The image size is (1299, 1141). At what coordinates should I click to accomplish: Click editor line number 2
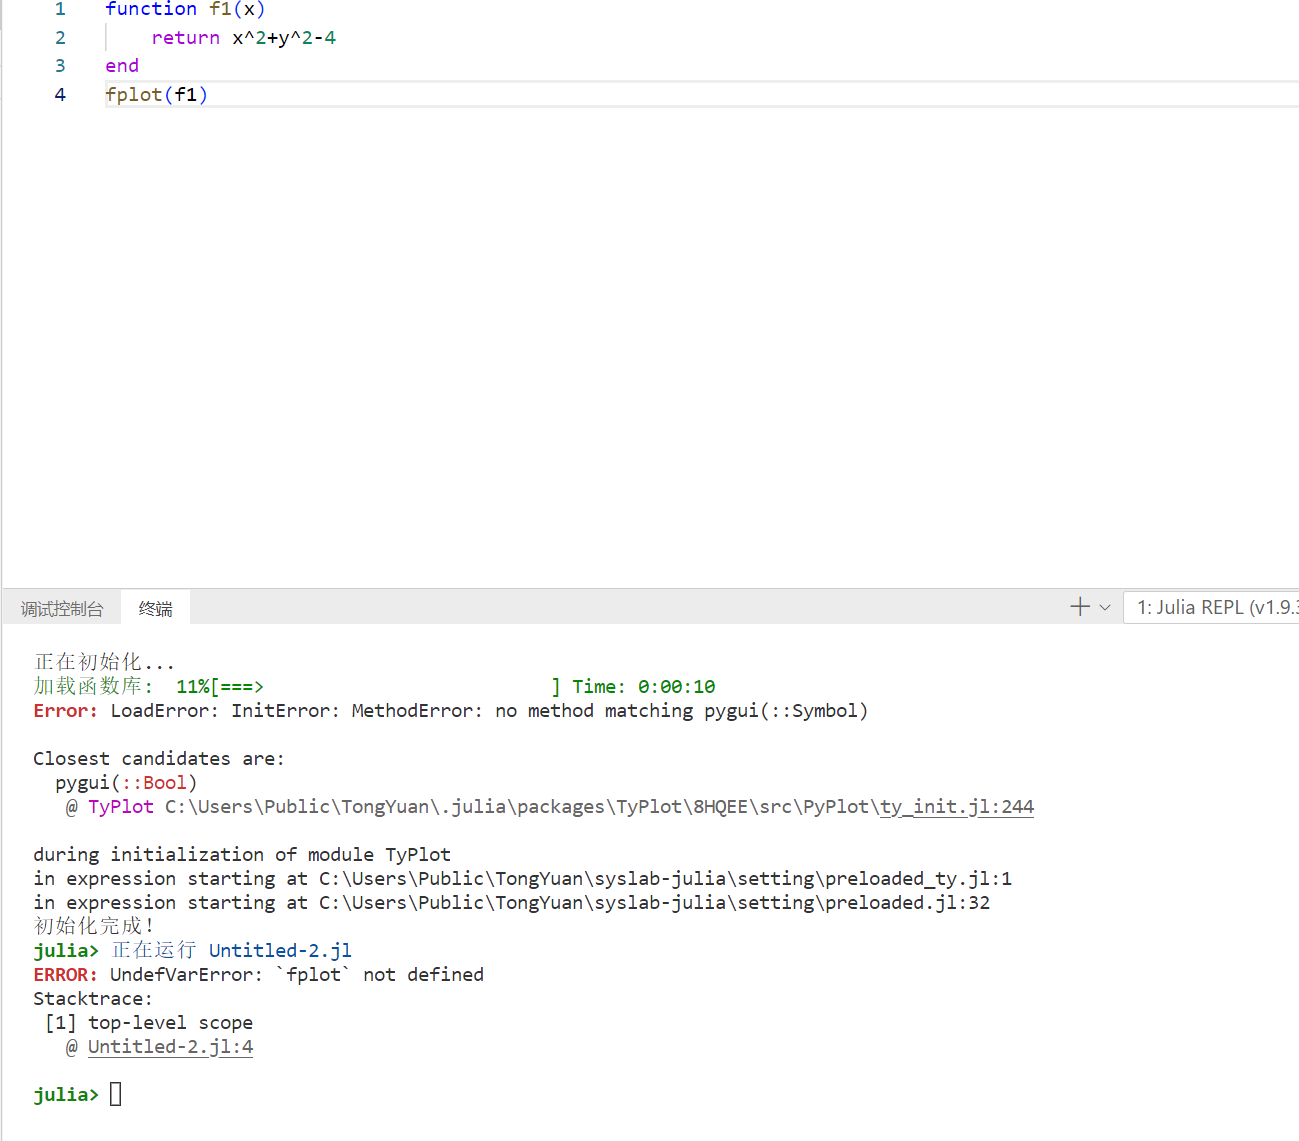[60, 38]
